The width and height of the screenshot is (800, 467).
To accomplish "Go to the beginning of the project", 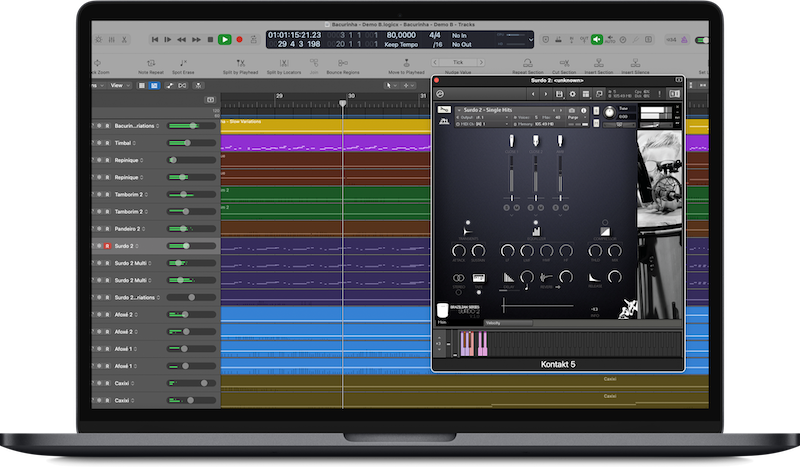I will pyautogui.click(x=155, y=39).
